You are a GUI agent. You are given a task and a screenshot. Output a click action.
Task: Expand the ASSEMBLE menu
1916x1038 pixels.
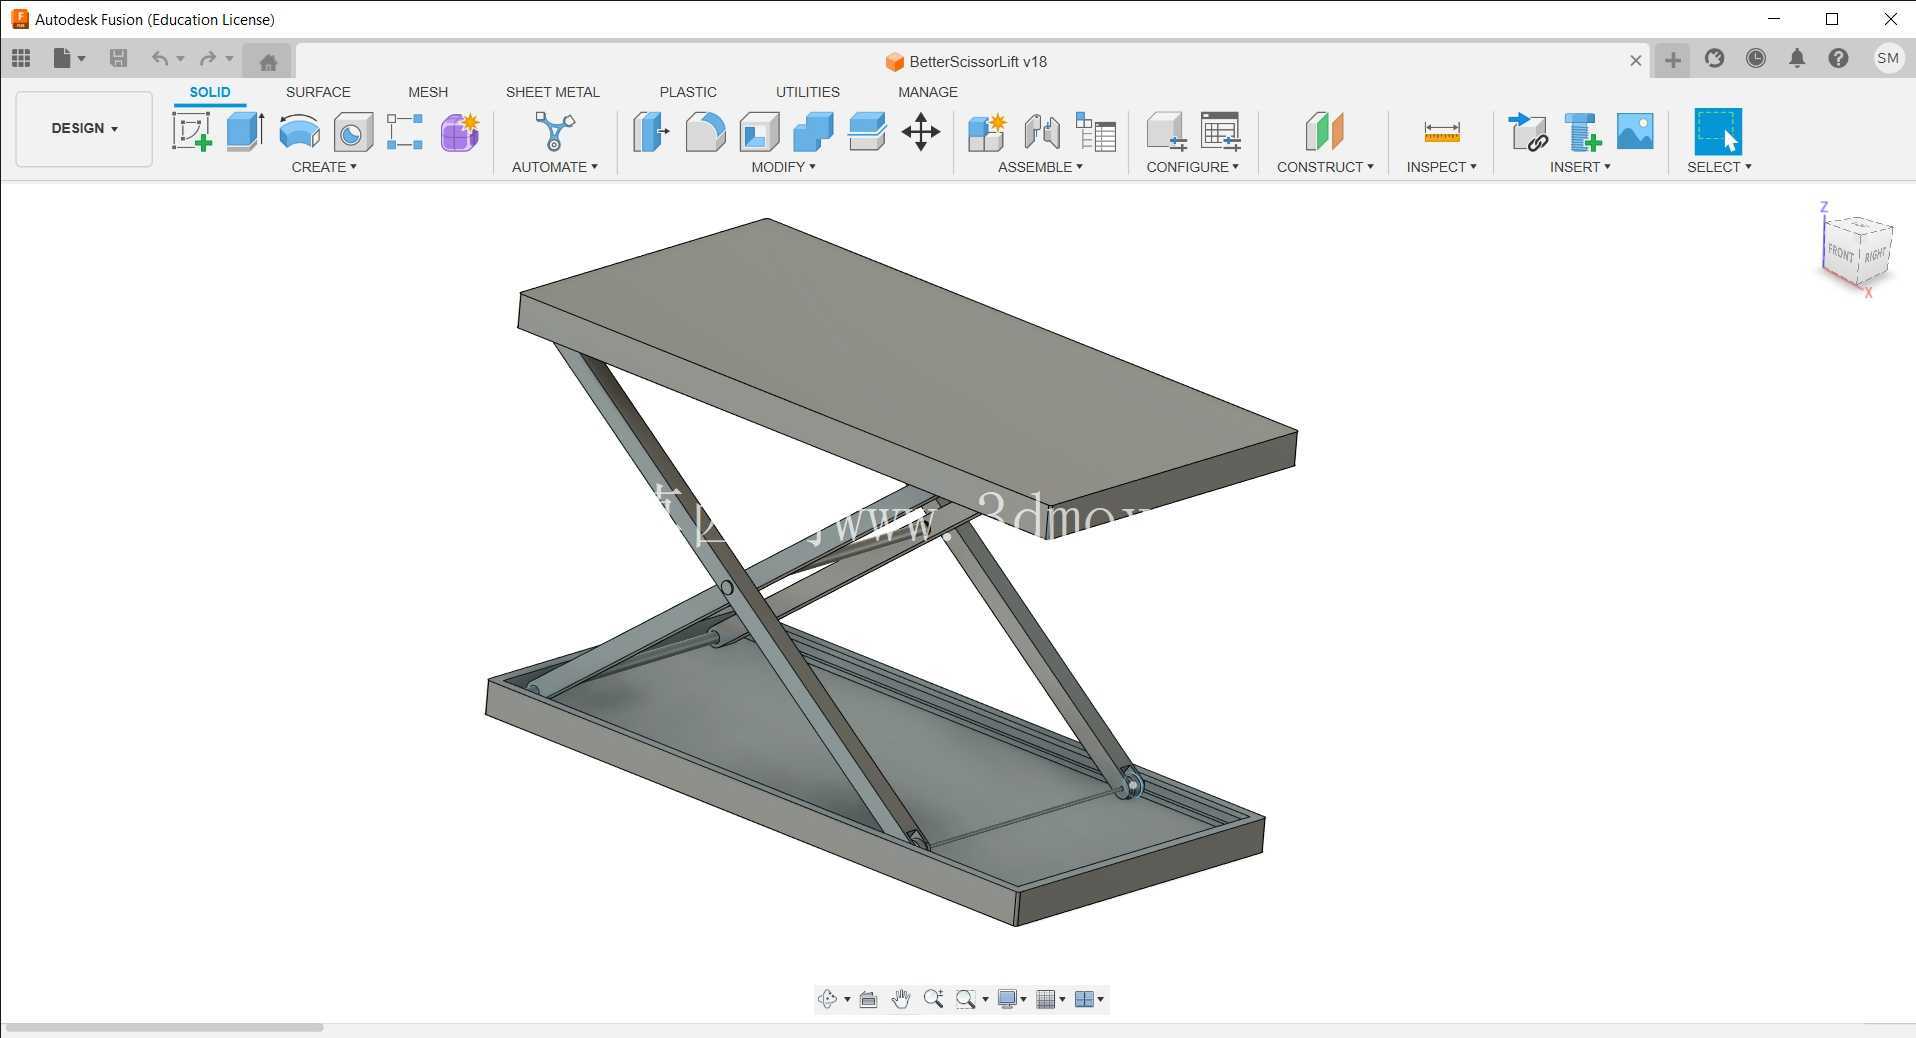[1040, 167]
